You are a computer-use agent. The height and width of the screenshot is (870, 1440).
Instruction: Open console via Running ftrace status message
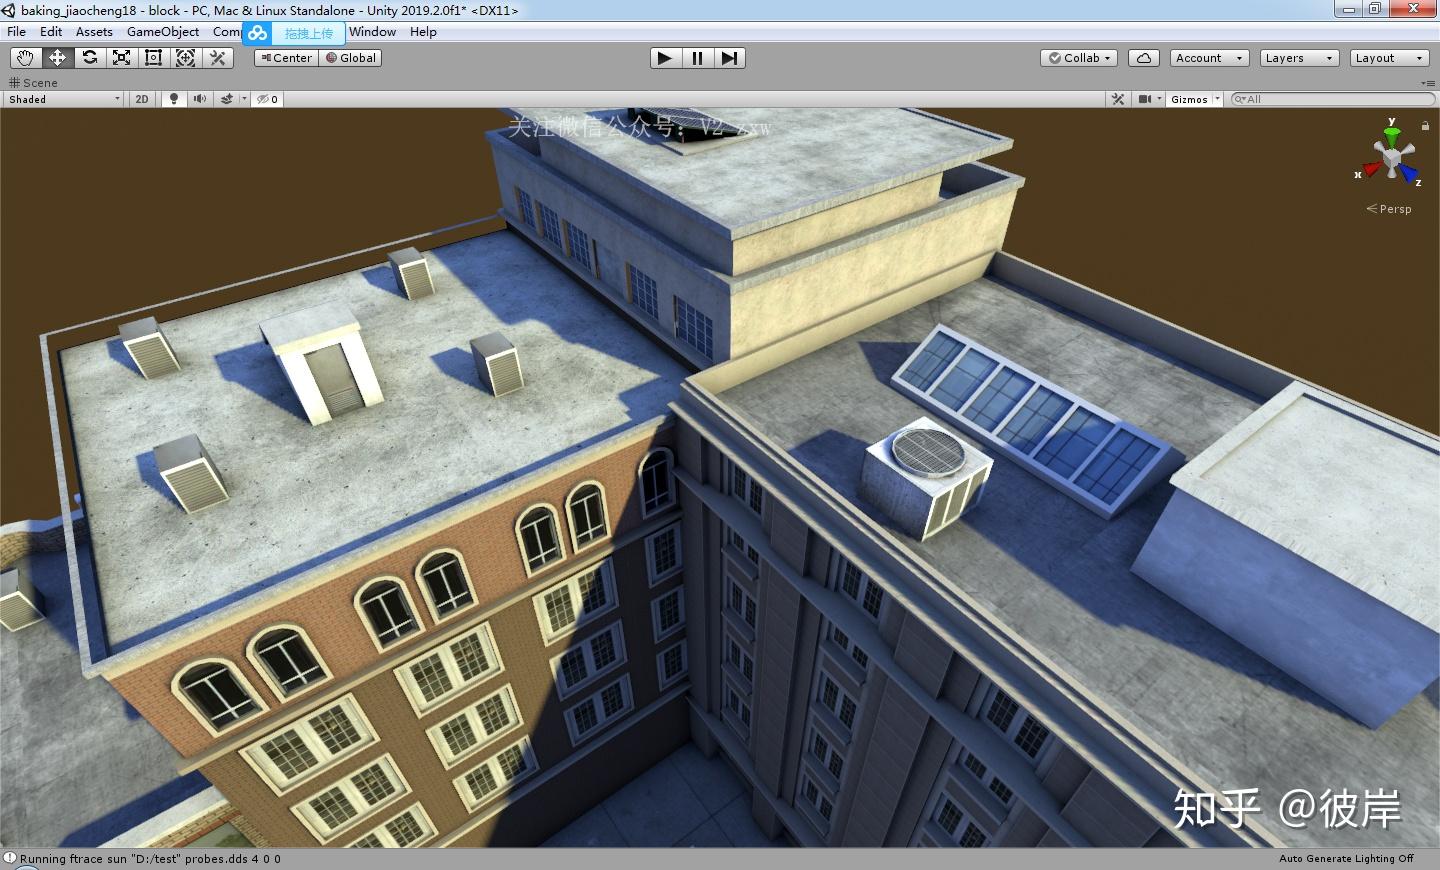[x=150, y=858]
